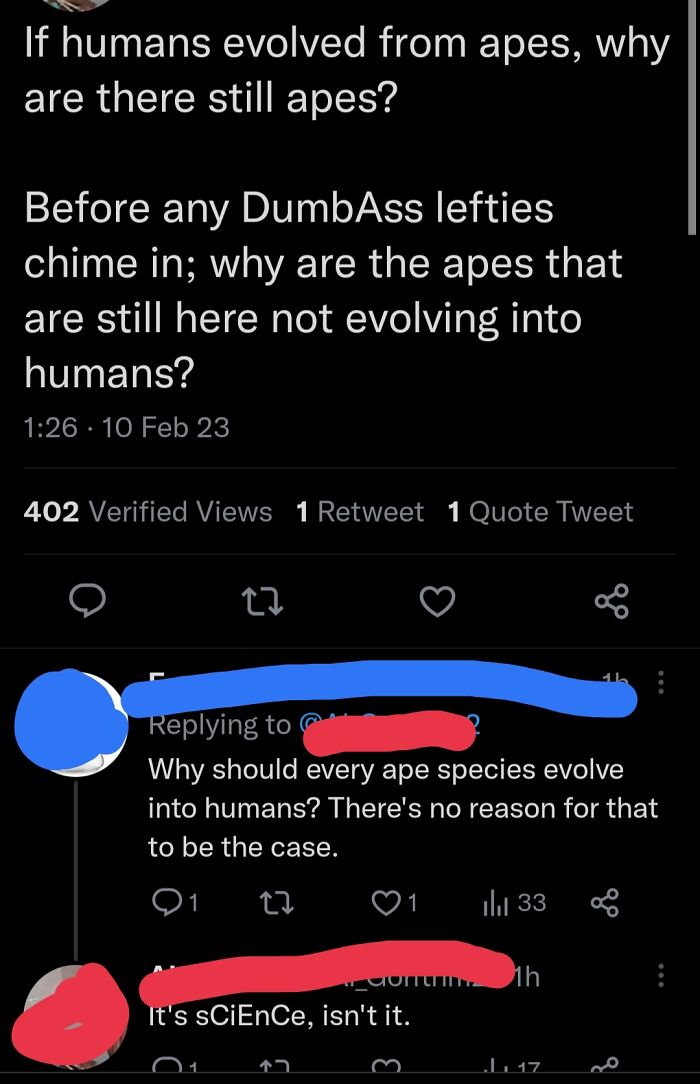This screenshot has height=1084, width=700.
Task: View who retweeted via 1 Retweet
Action: [360, 511]
